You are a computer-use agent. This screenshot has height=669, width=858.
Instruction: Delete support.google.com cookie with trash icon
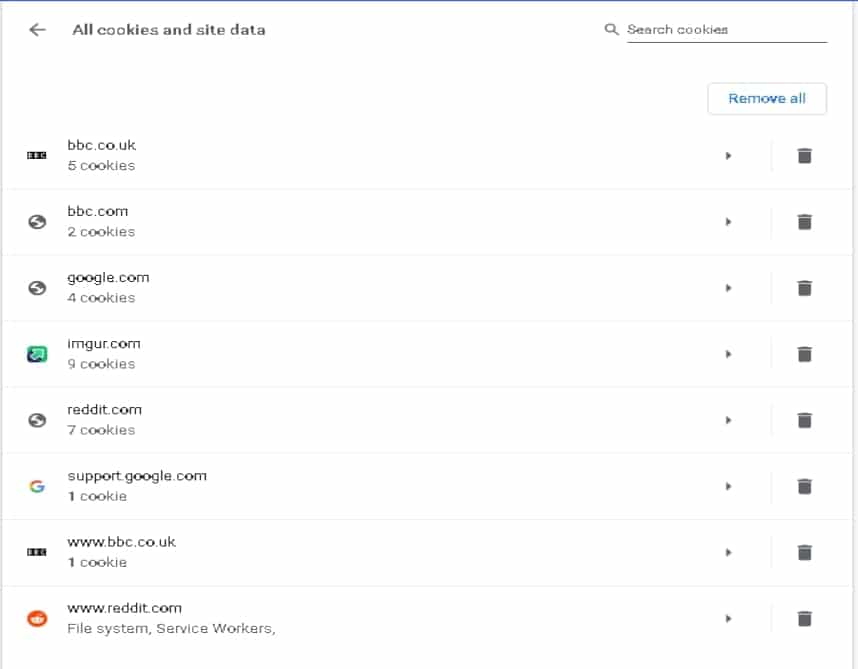click(x=804, y=486)
